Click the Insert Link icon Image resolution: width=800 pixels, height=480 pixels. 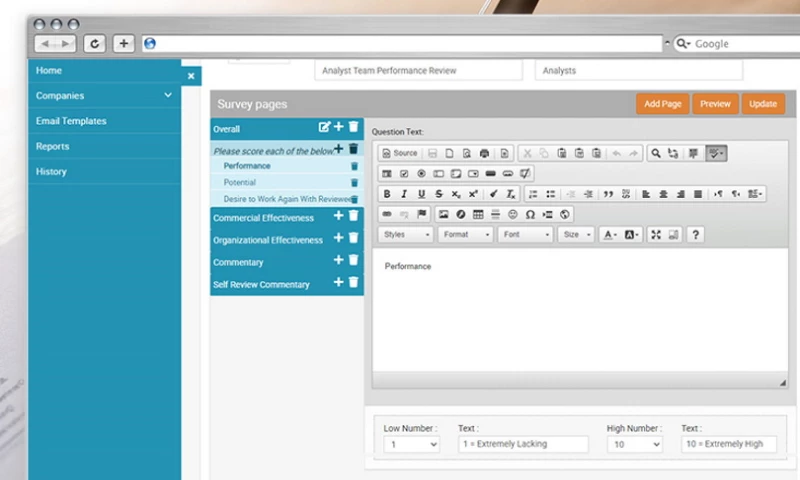click(387, 214)
